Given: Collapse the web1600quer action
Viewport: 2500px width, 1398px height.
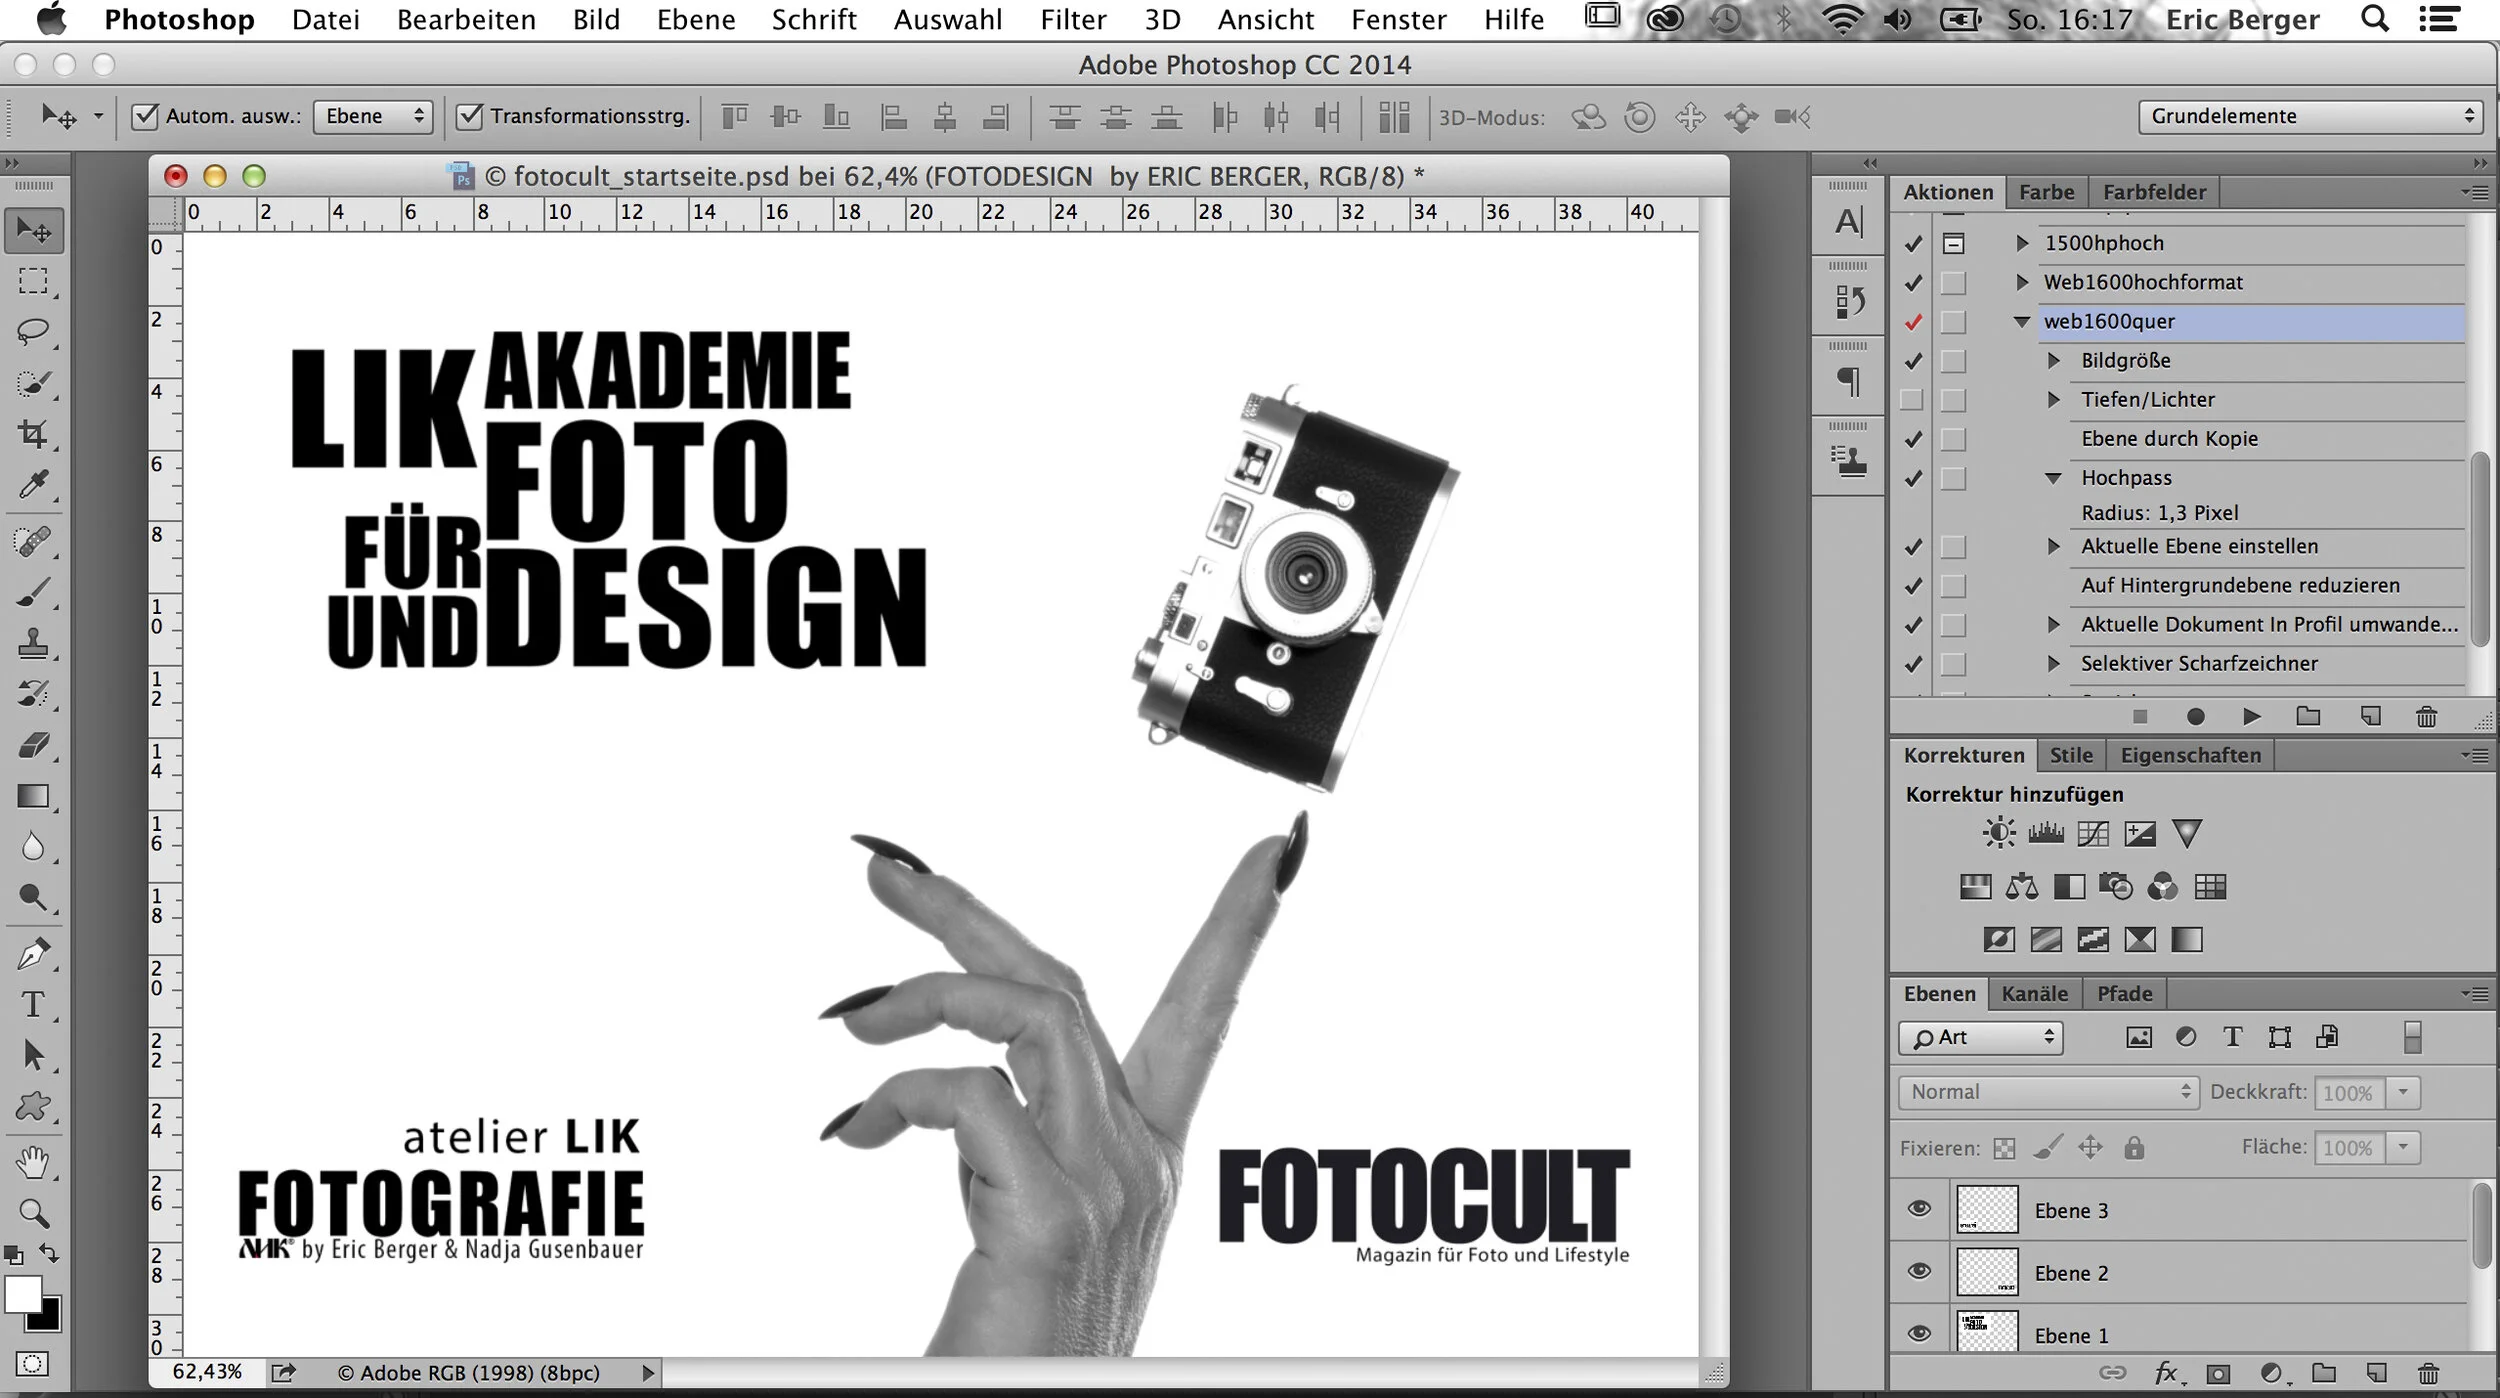Looking at the screenshot, I should click(x=2021, y=322).
